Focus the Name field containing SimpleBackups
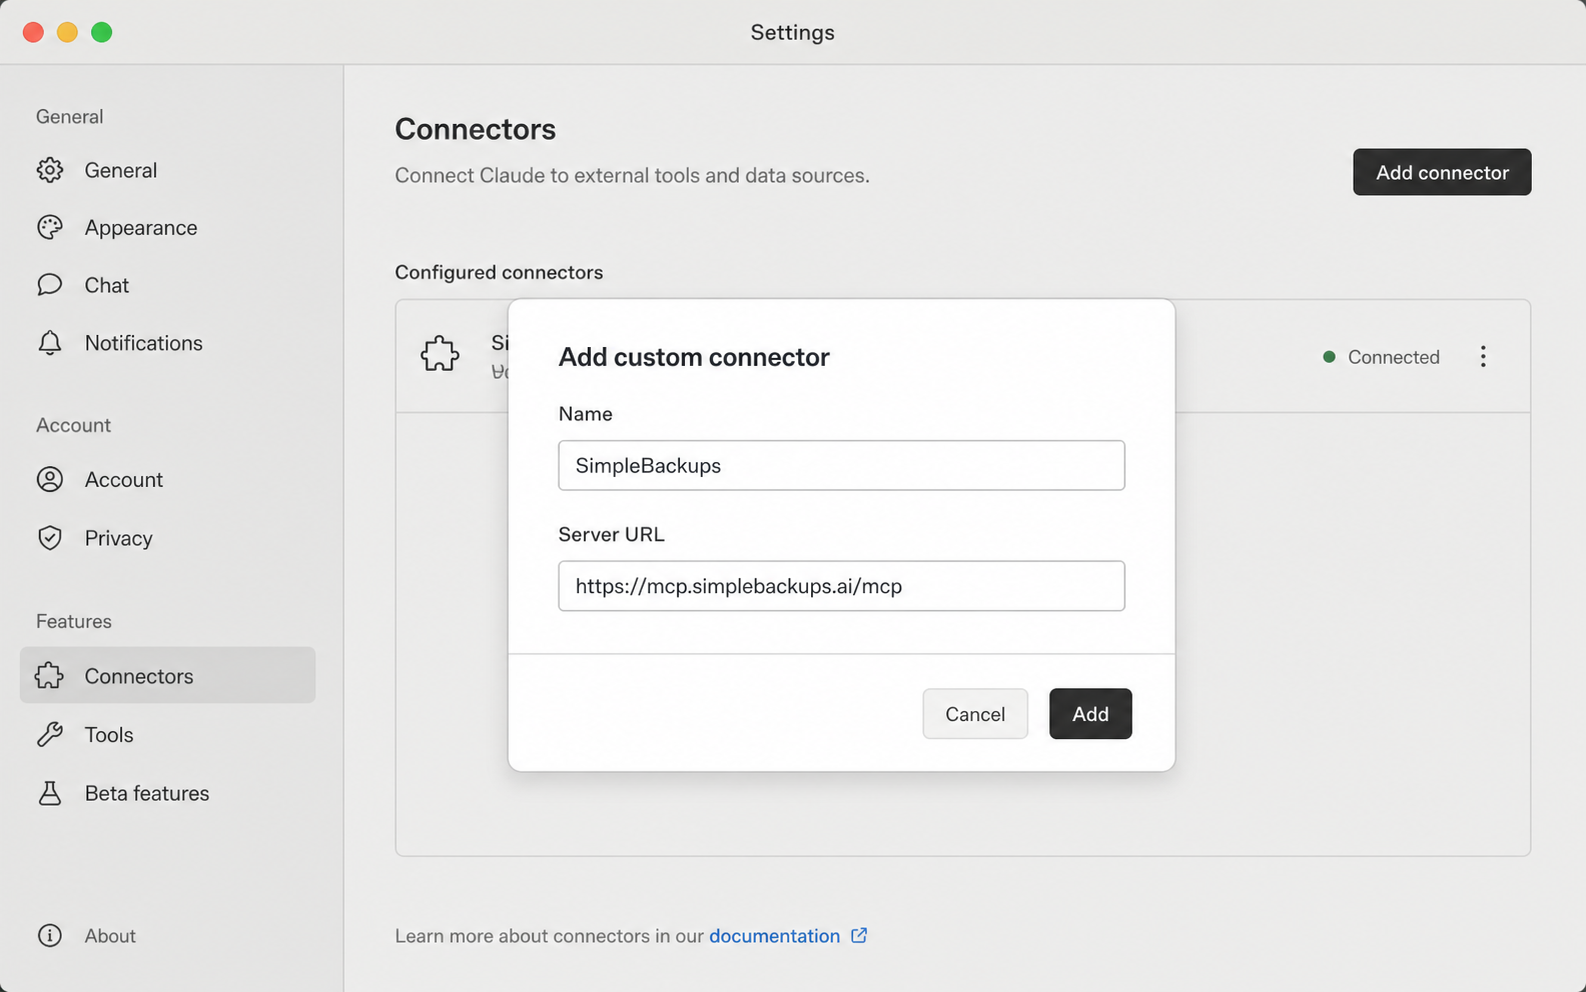This screenshot has height=992, width=1586. click(x=841, y=465)
